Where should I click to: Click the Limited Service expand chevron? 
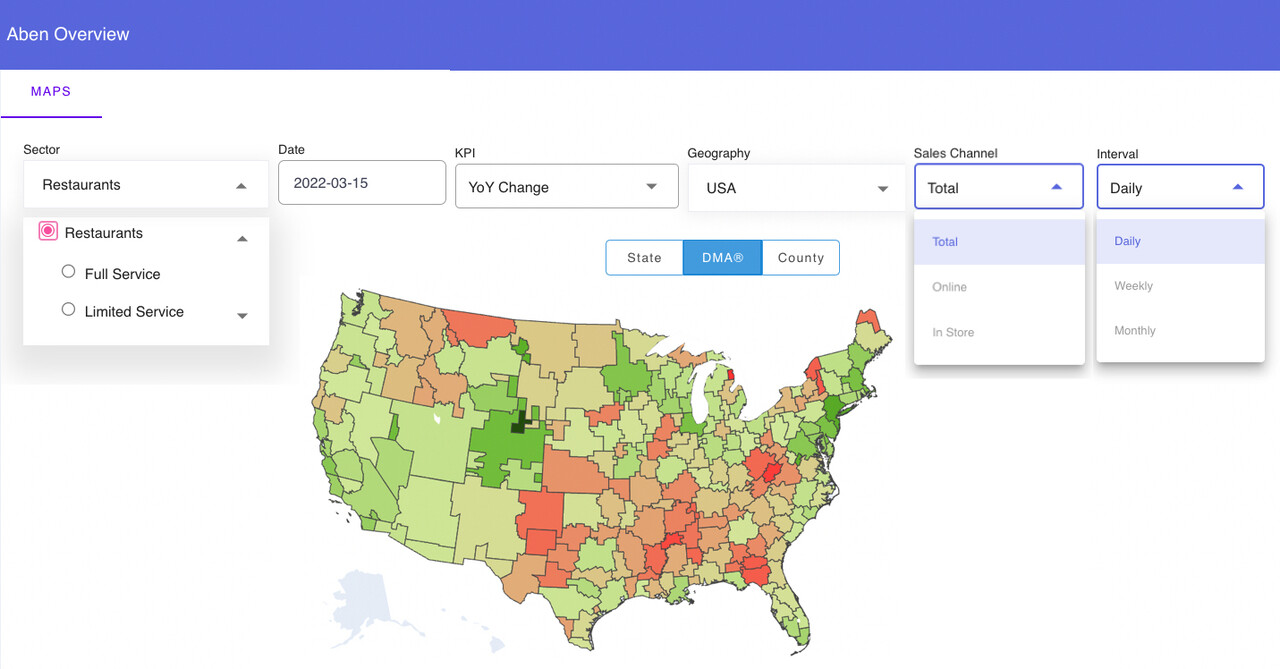point(241,316)
